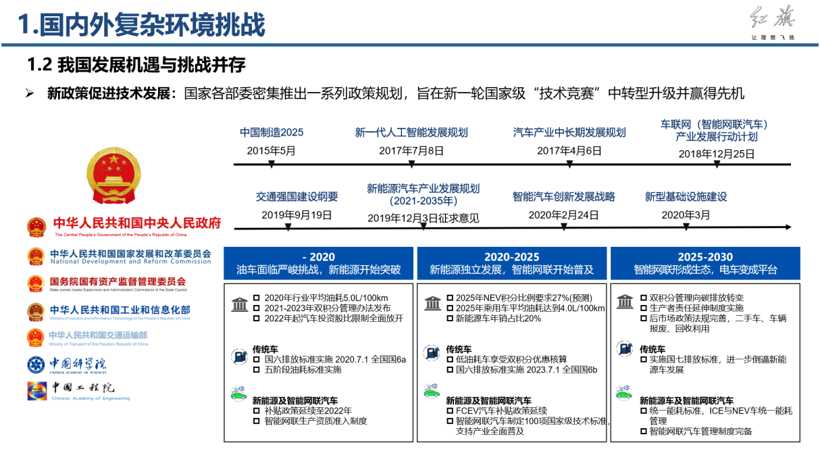The height and width of the screenshot is (461, 820).
Task: Click the text FCEV汽车补贴政策延续
Action: (x=502, y=411)
